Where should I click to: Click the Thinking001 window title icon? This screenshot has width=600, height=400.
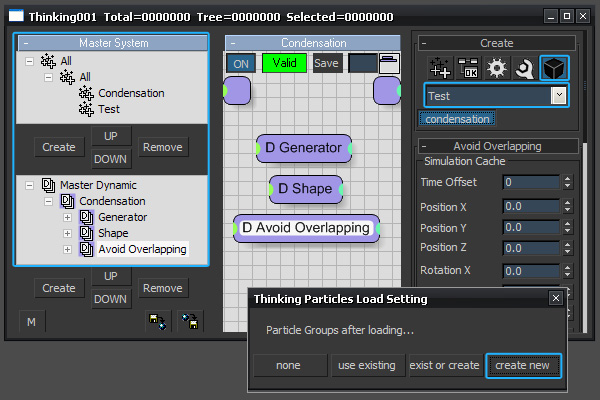(16, 16)
